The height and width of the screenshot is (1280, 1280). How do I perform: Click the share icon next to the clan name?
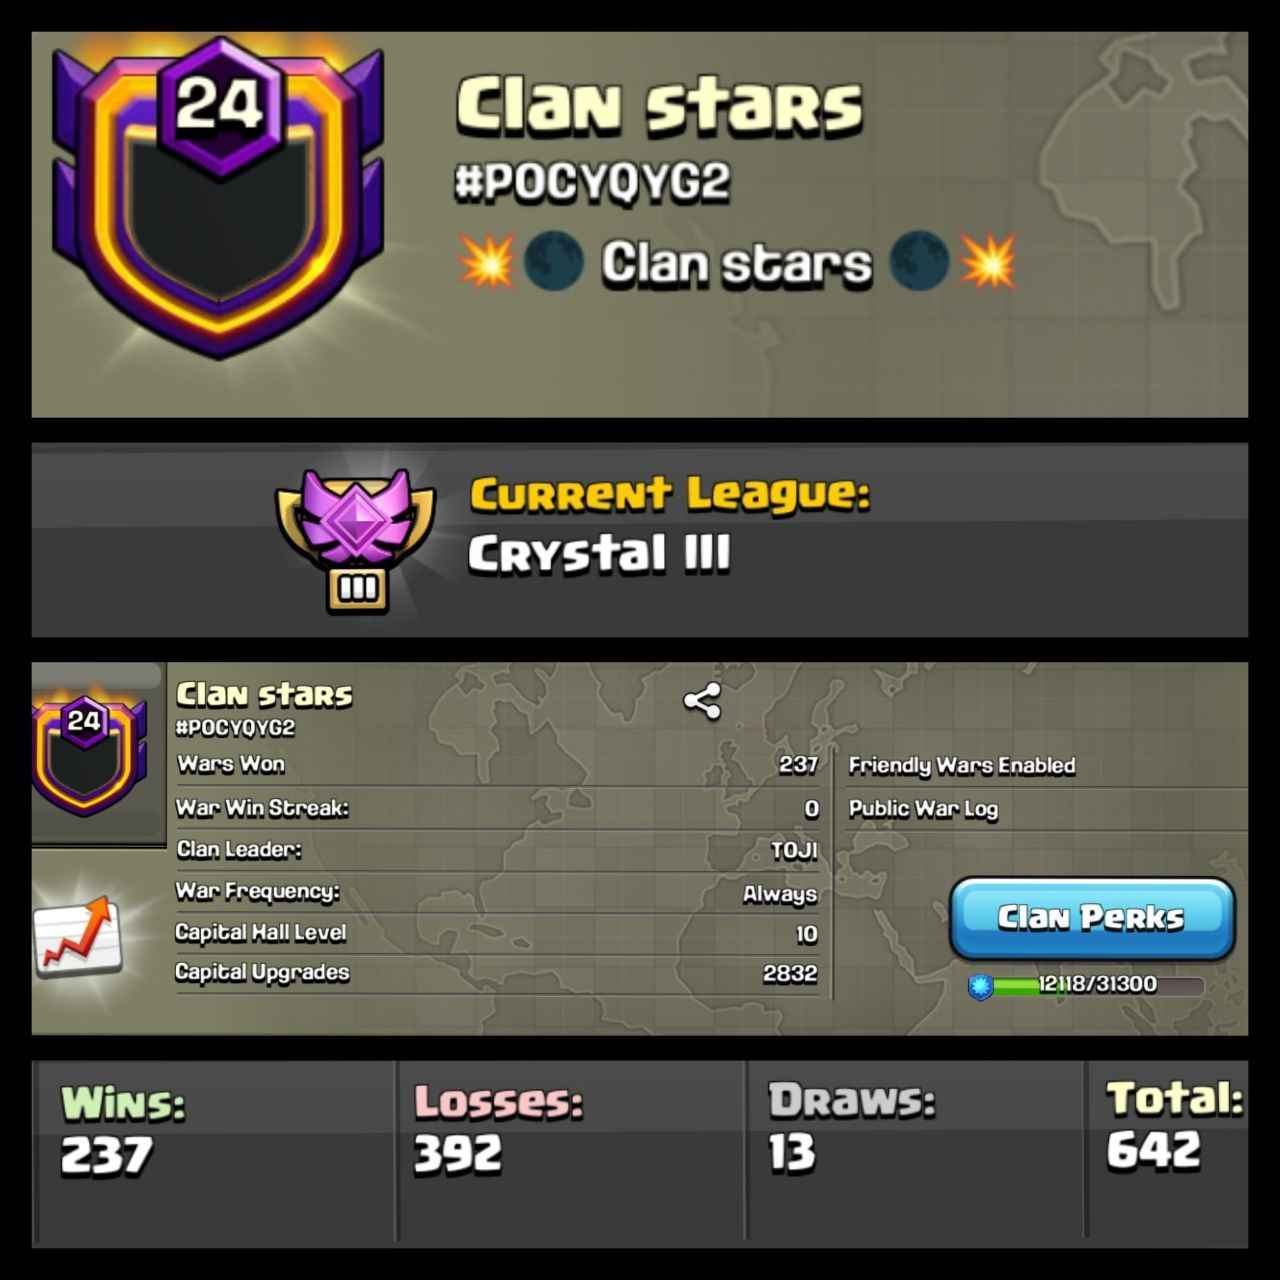pyautogui.click(x=702, y=701)
